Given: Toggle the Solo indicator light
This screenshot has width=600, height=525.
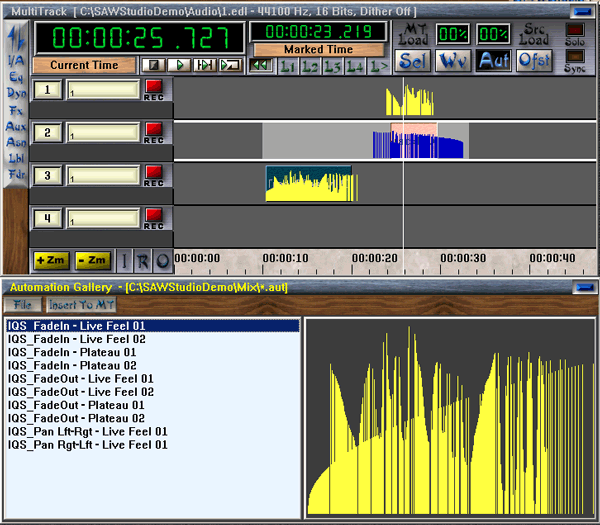Looking at the screenshot, I should point(575,30).
